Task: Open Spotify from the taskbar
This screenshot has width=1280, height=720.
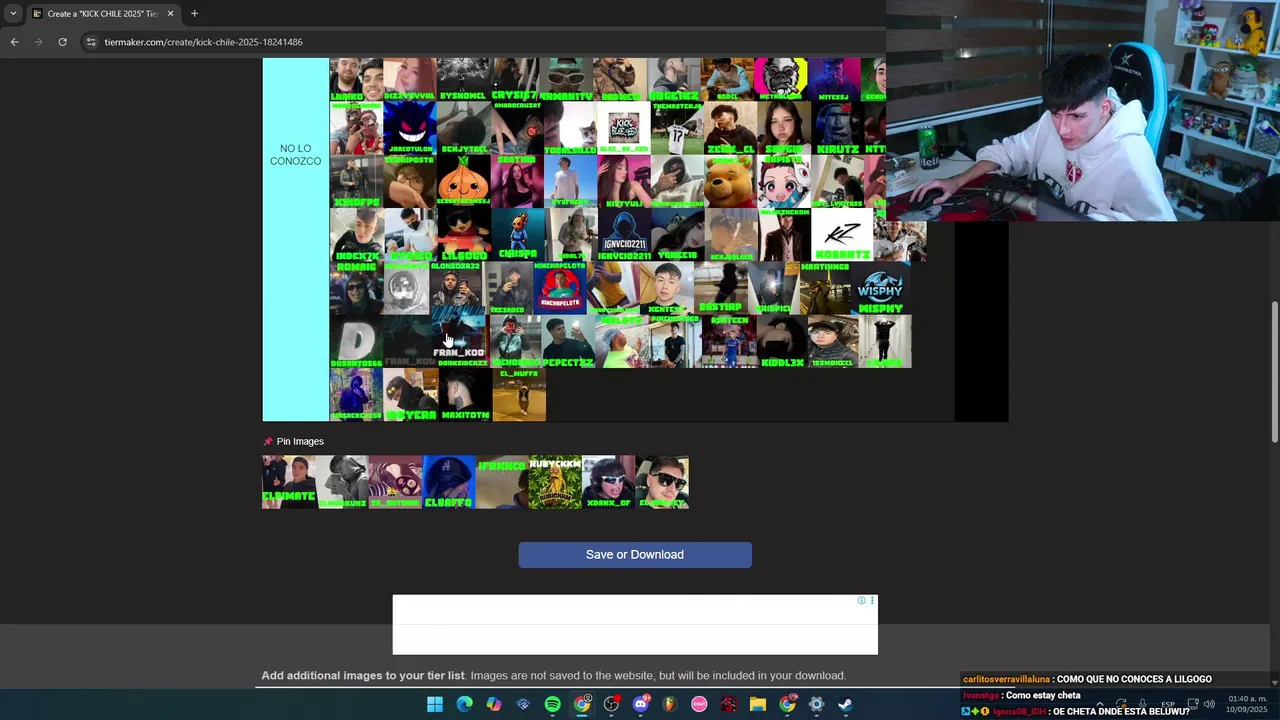Action: click(x=552, y=705)
